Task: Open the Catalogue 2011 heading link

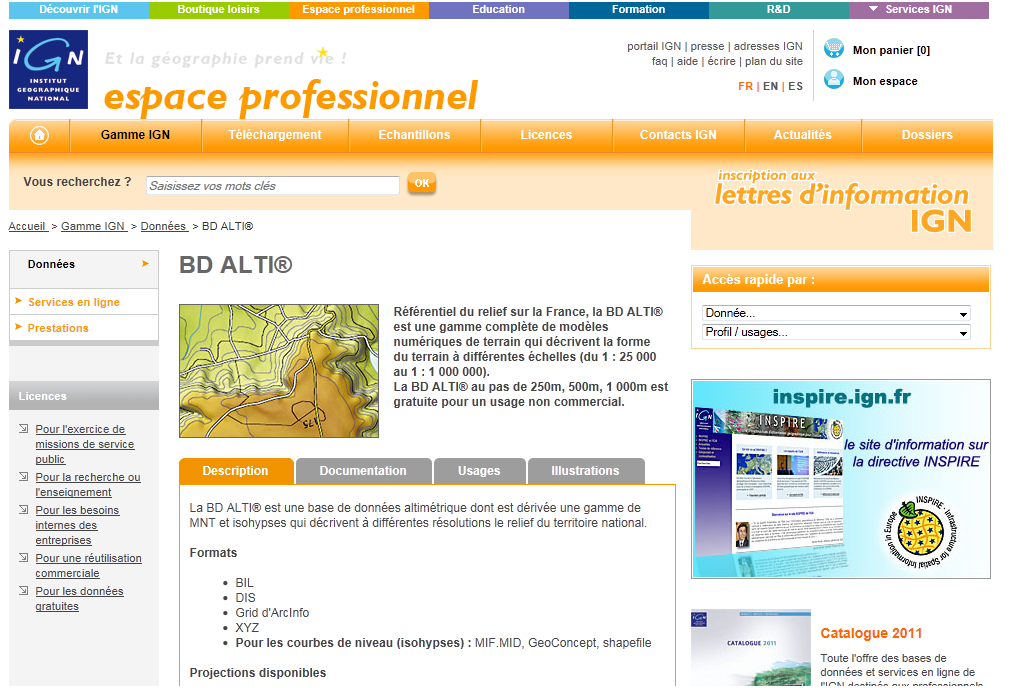Action: tap(871, 633)
